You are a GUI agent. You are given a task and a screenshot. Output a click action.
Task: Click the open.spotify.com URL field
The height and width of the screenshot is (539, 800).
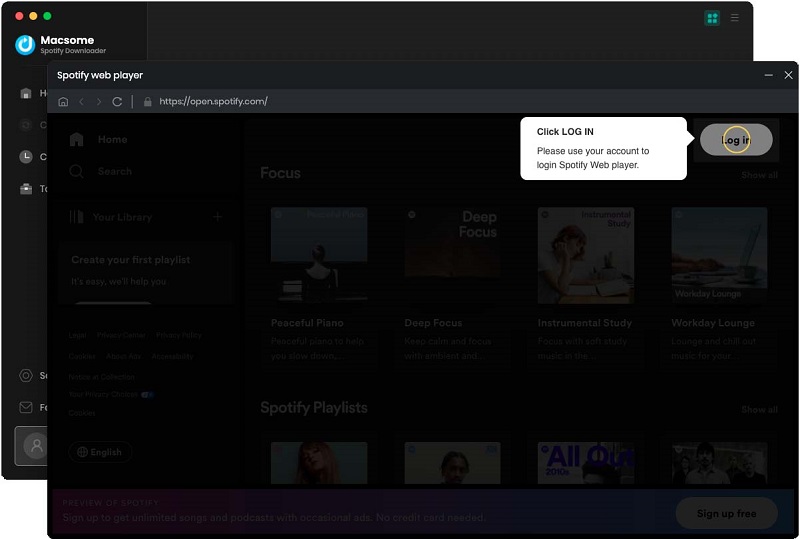click(213, 102)
